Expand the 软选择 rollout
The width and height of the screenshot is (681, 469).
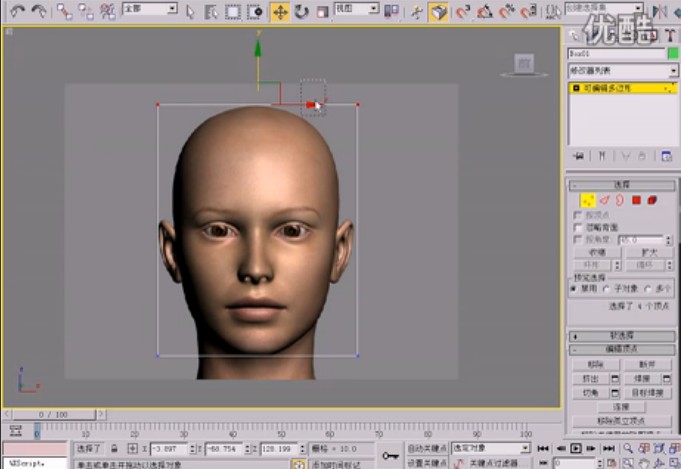(622, 335)
